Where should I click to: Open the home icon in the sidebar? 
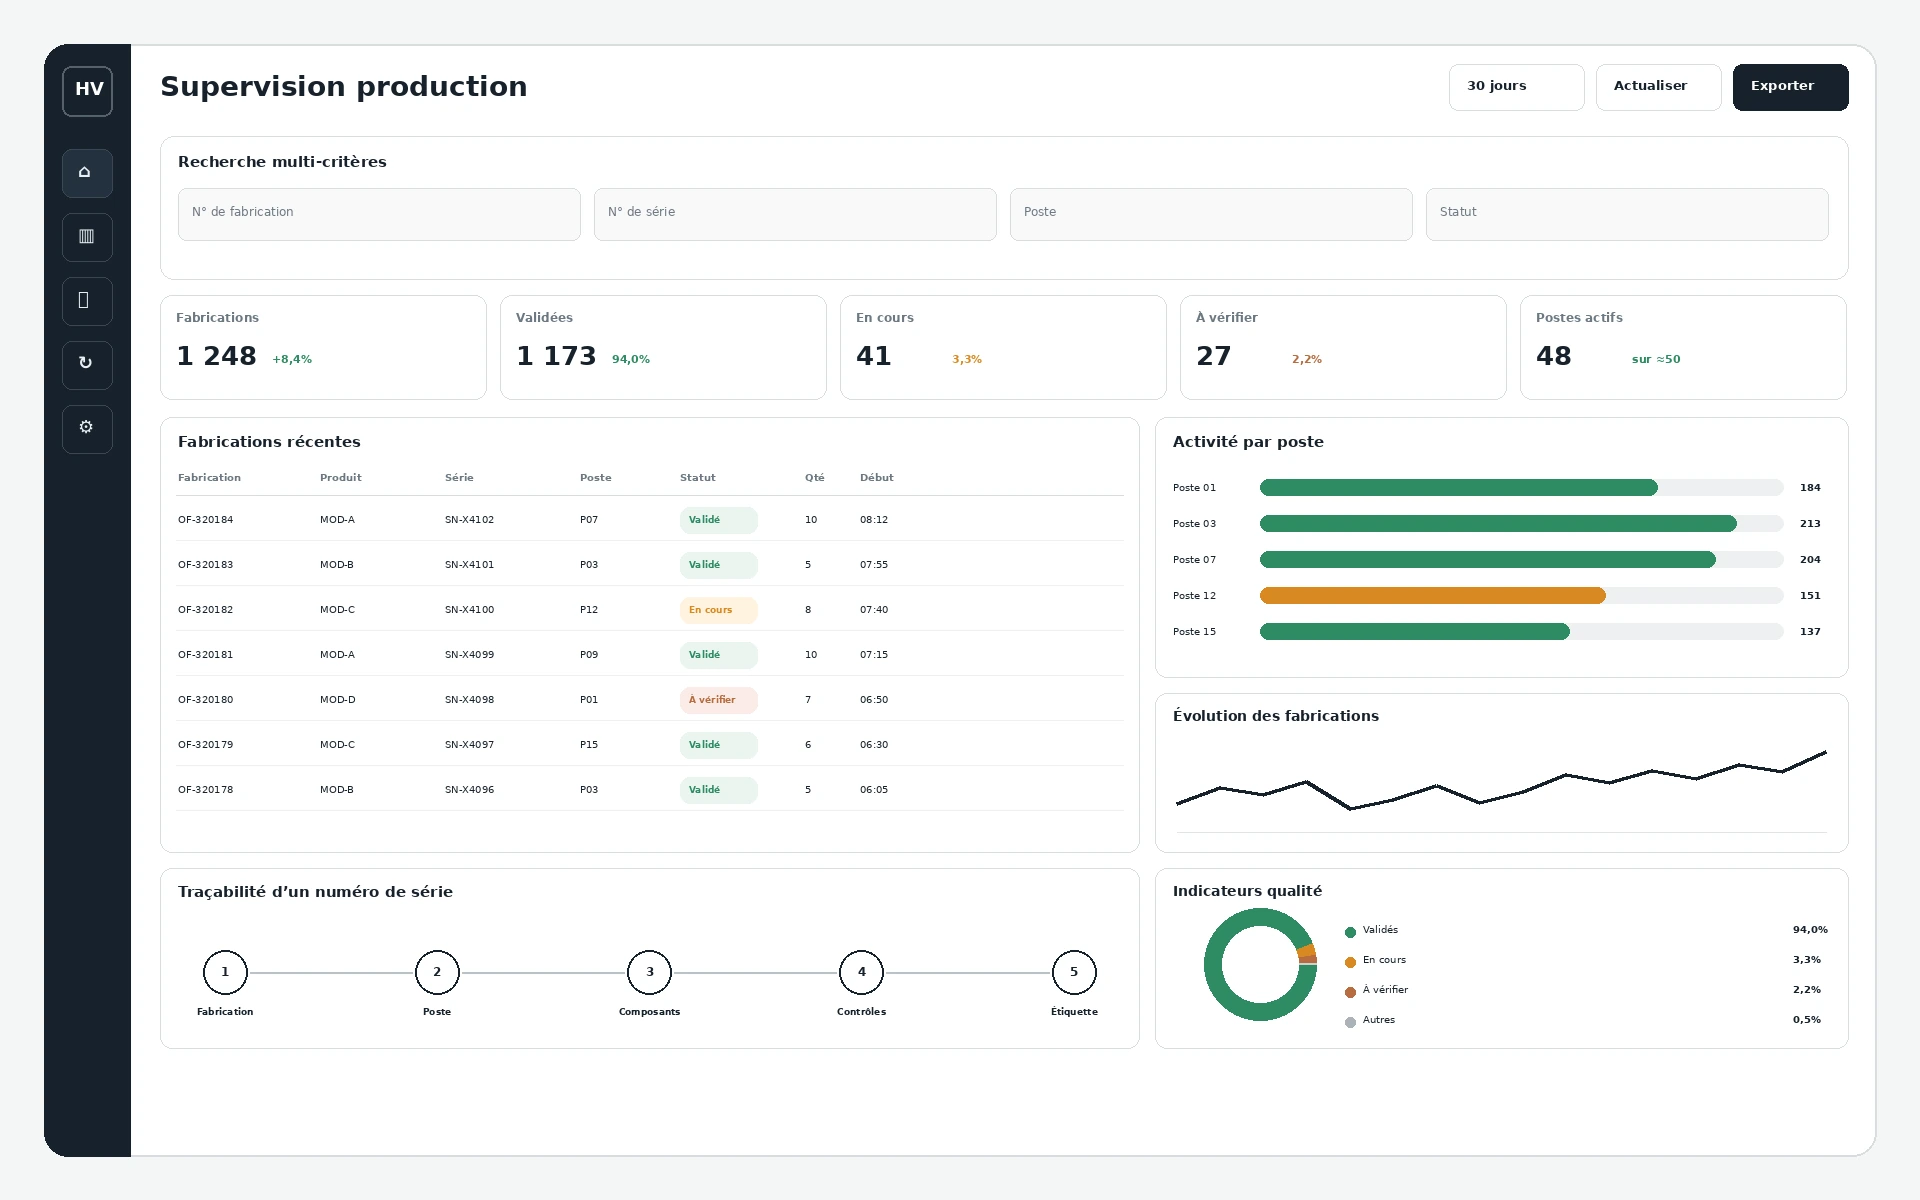click(x=87, y=173)
